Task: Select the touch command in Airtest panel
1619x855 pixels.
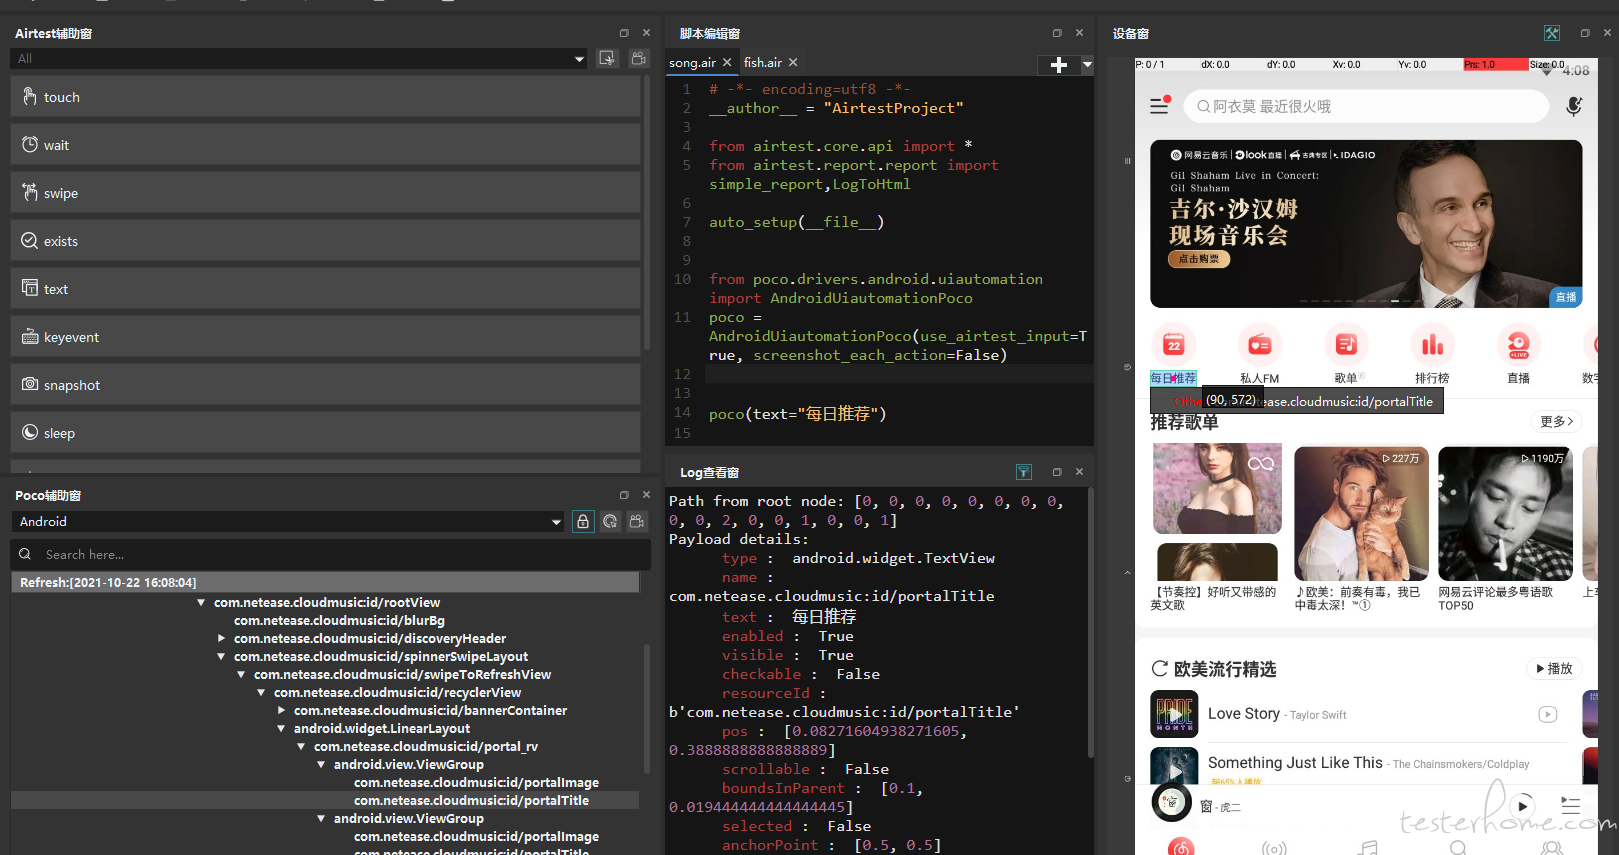Action: (325, 97)
